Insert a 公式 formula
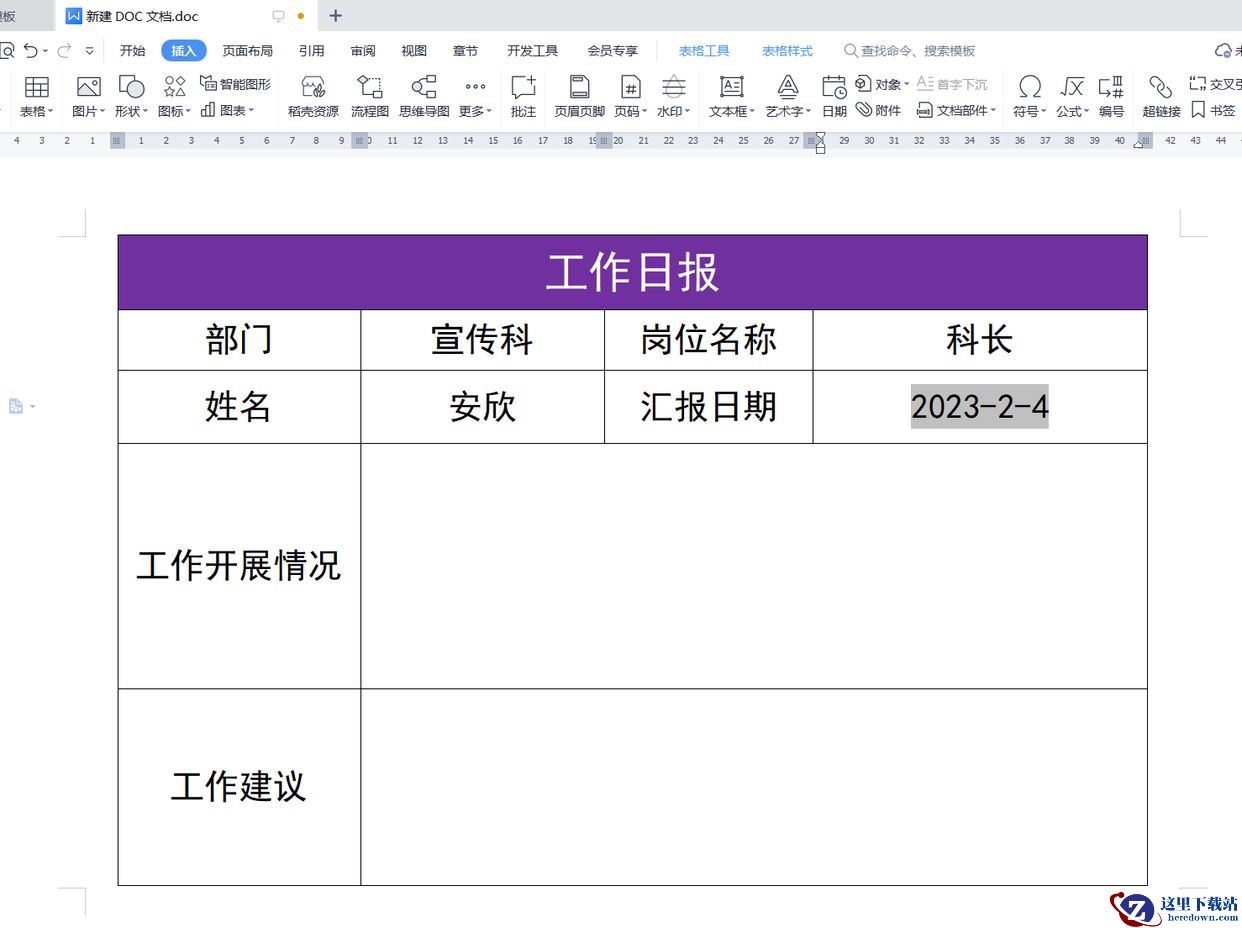 (1072, 96)
